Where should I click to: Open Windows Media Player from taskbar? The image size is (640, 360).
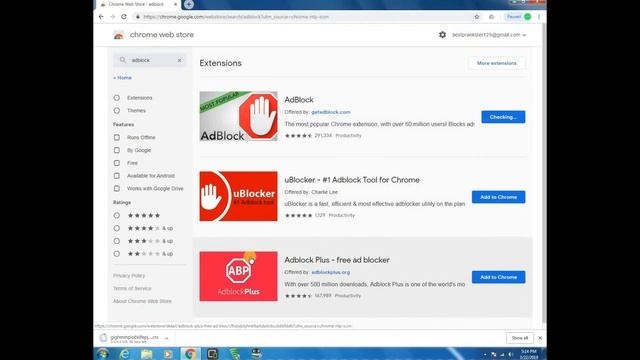[168, 353]
